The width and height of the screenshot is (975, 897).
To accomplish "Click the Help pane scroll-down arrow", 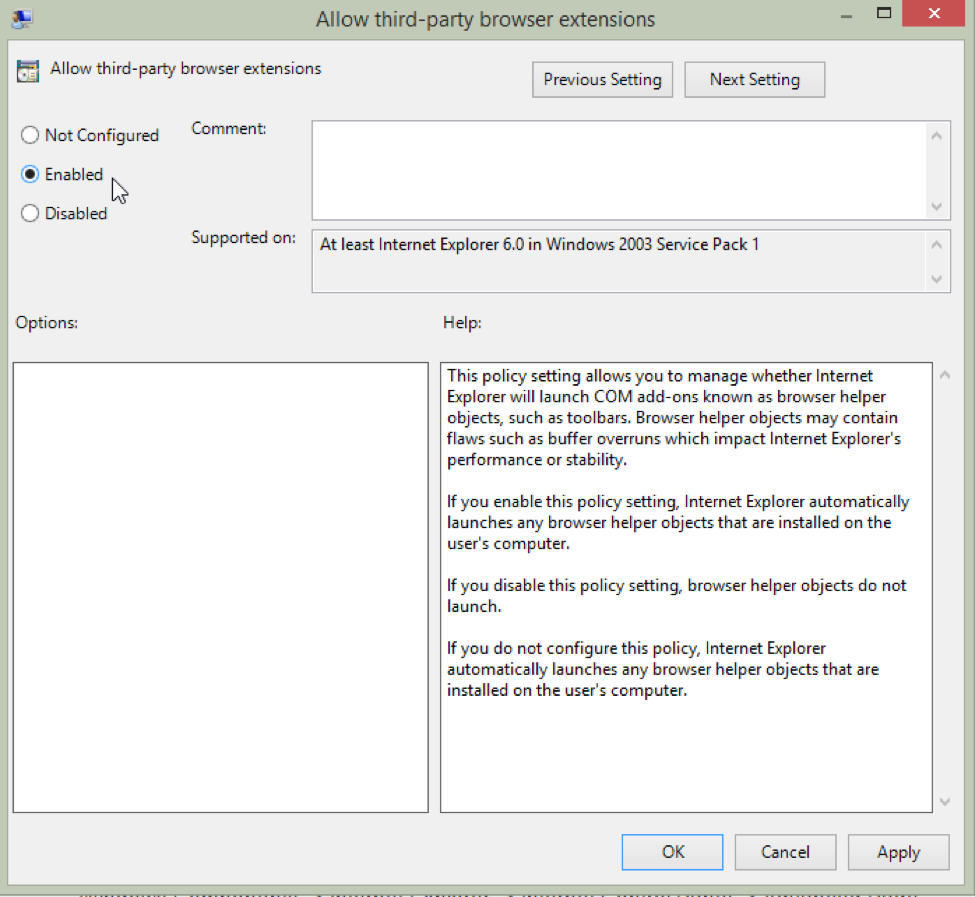I will (944, 802).
